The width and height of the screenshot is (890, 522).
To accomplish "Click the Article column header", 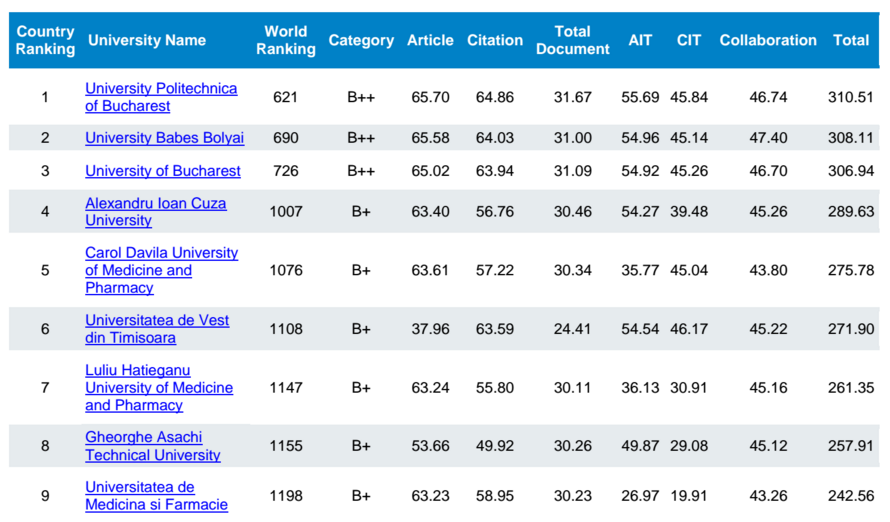I will (430, 40).
